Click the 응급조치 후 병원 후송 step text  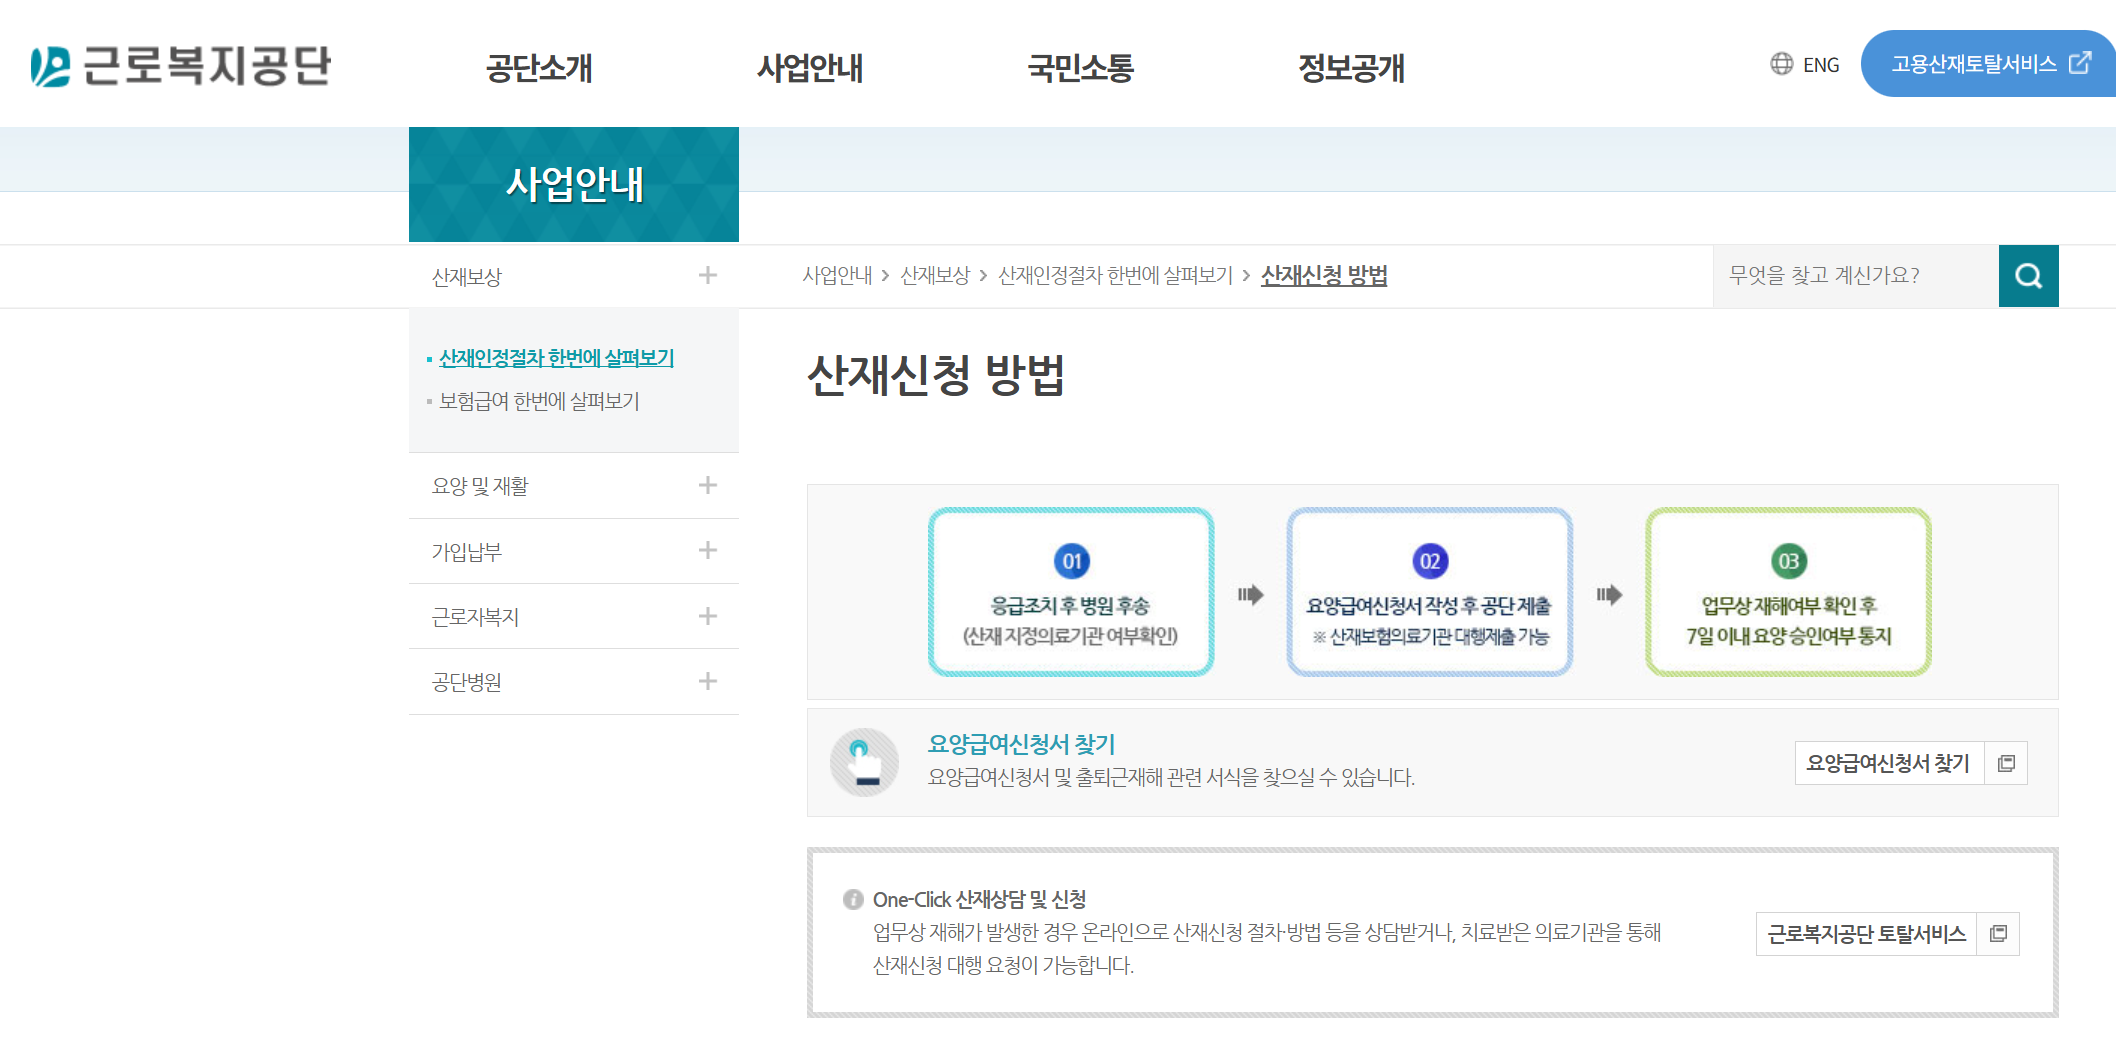(x=1070, y=605)
